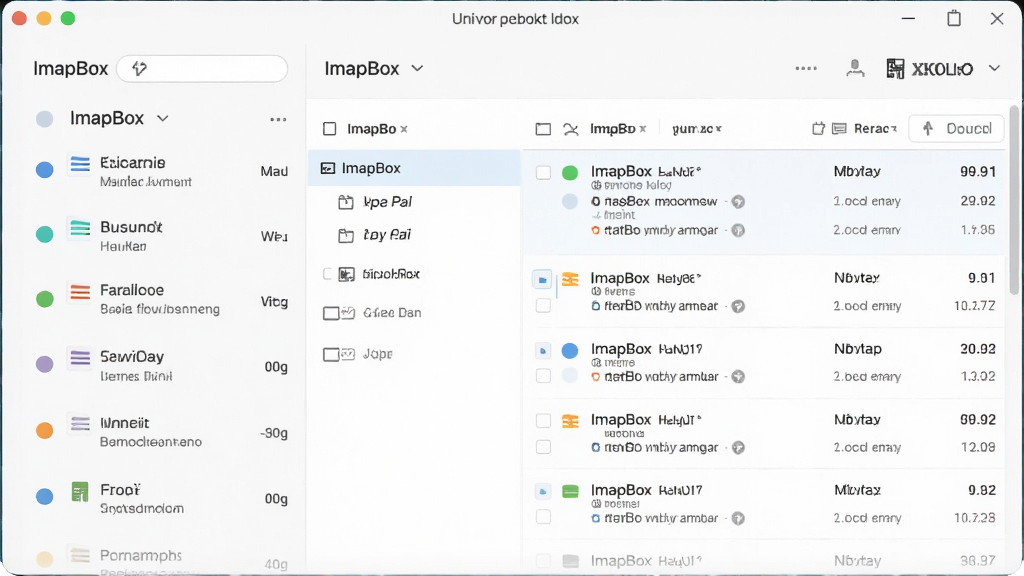Viewport: 1024px width, 576px height.
Task: Click the Univor pebokt Idox window title
Action: point(515,19)
